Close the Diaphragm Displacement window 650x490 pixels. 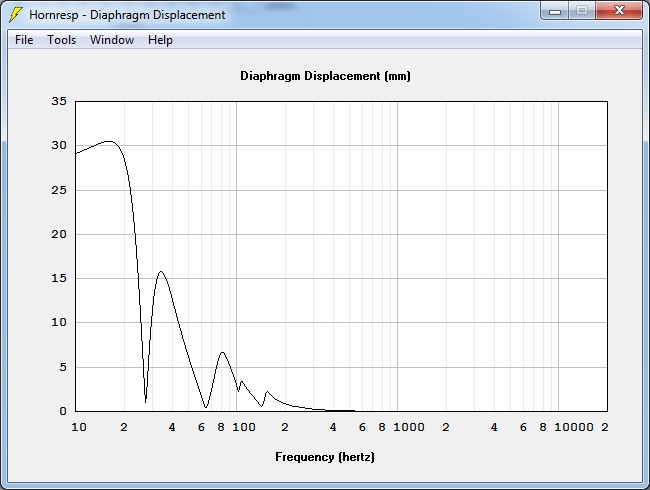(x=619, y=11)
